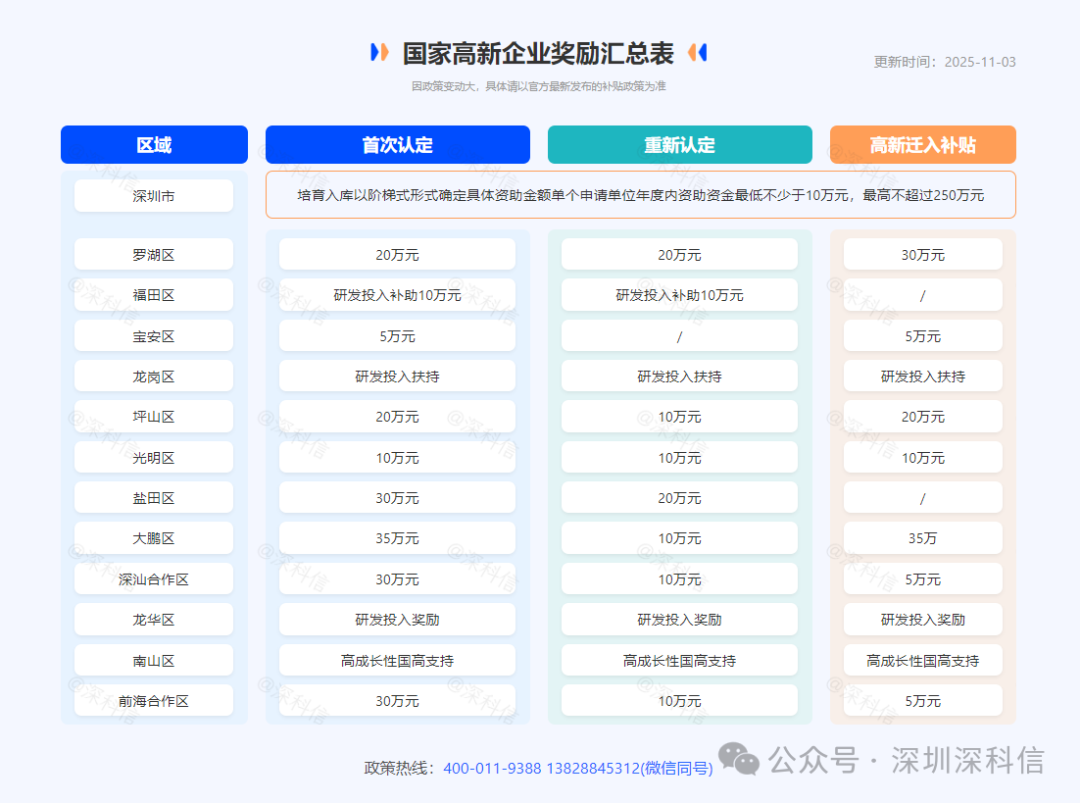This screenshot has height=803, width=1080.
Task: Select the 首次认定 column header
Action: [397, 144]
